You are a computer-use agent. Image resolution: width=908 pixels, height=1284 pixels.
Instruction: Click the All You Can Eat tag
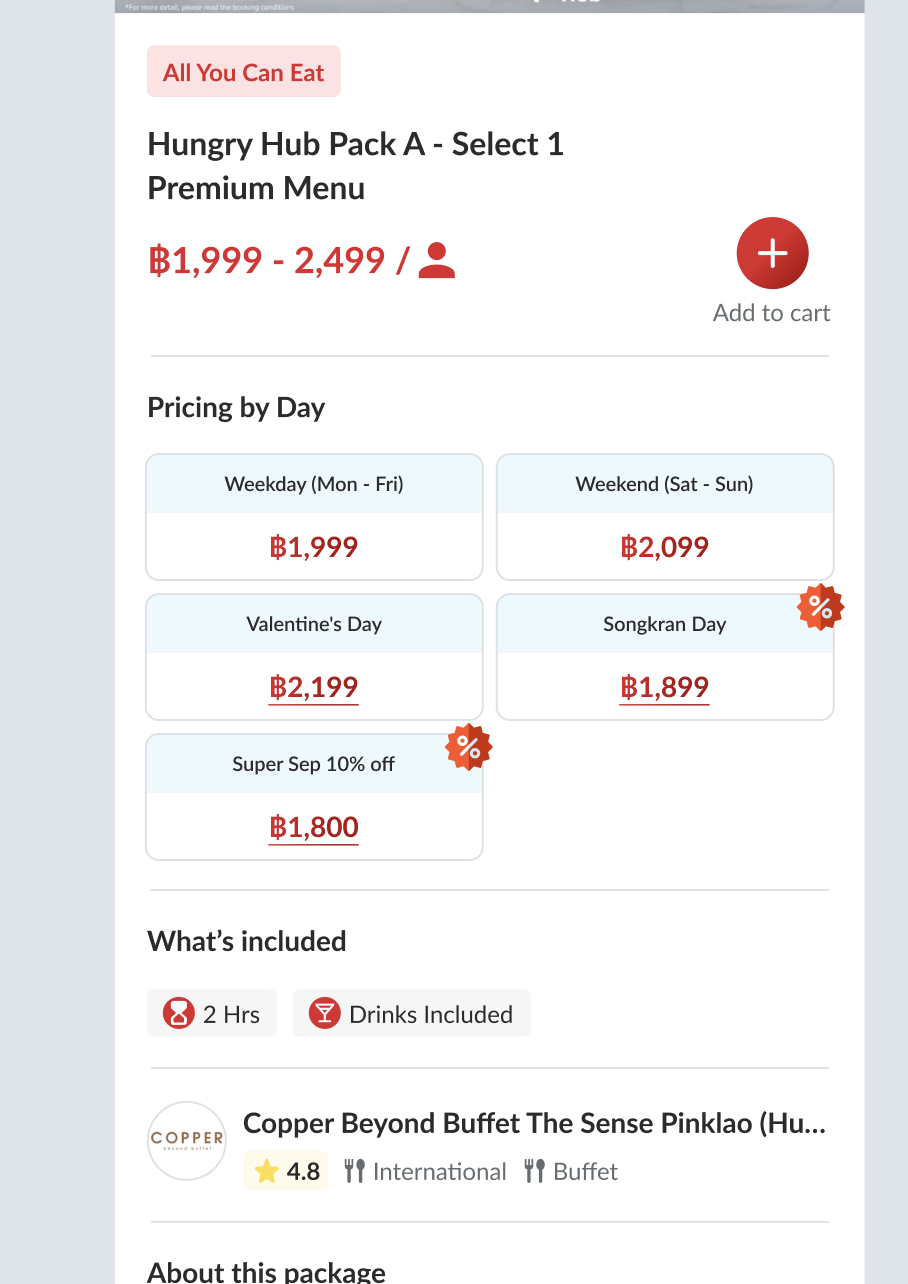click(244, 72)
